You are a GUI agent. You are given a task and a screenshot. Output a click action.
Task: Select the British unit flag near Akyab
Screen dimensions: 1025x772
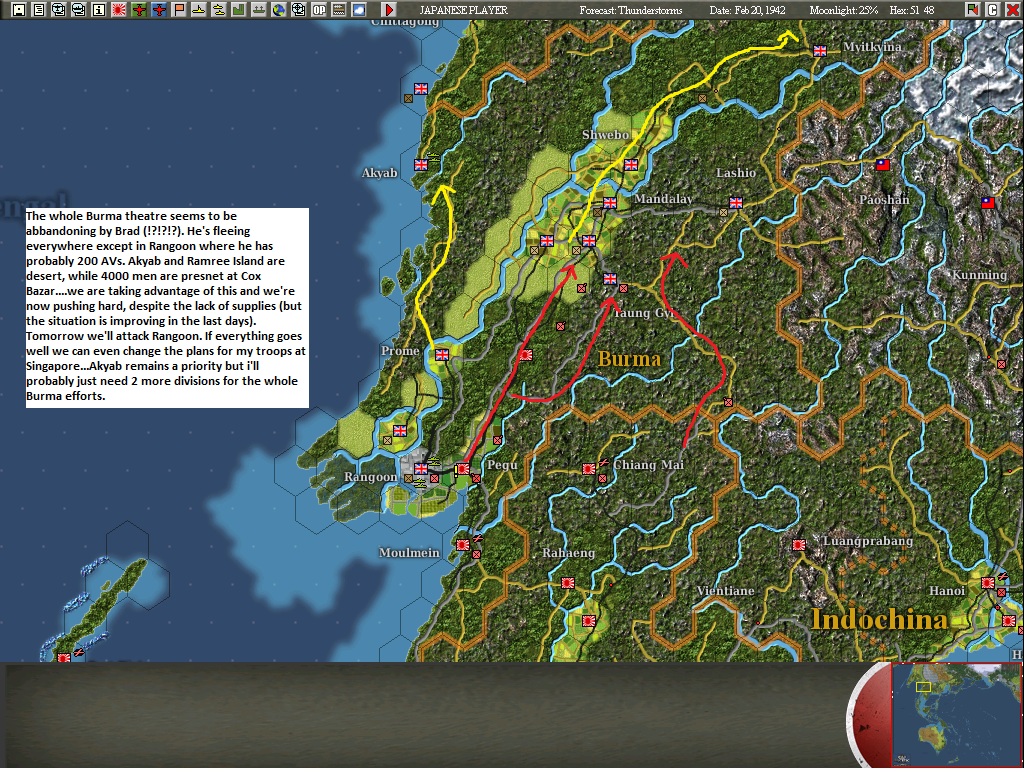421,165
